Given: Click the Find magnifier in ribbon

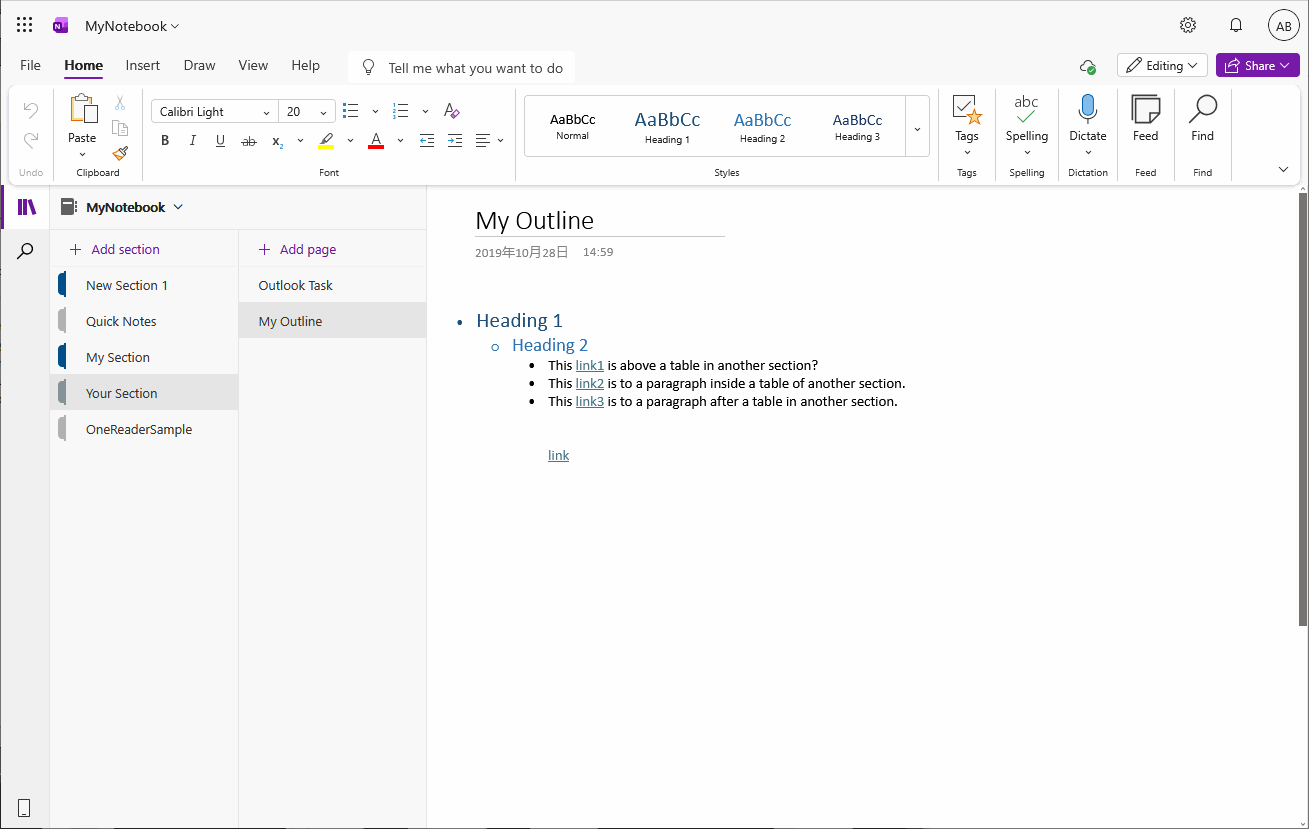Looking at the screenshot, I should [1202, 111].
